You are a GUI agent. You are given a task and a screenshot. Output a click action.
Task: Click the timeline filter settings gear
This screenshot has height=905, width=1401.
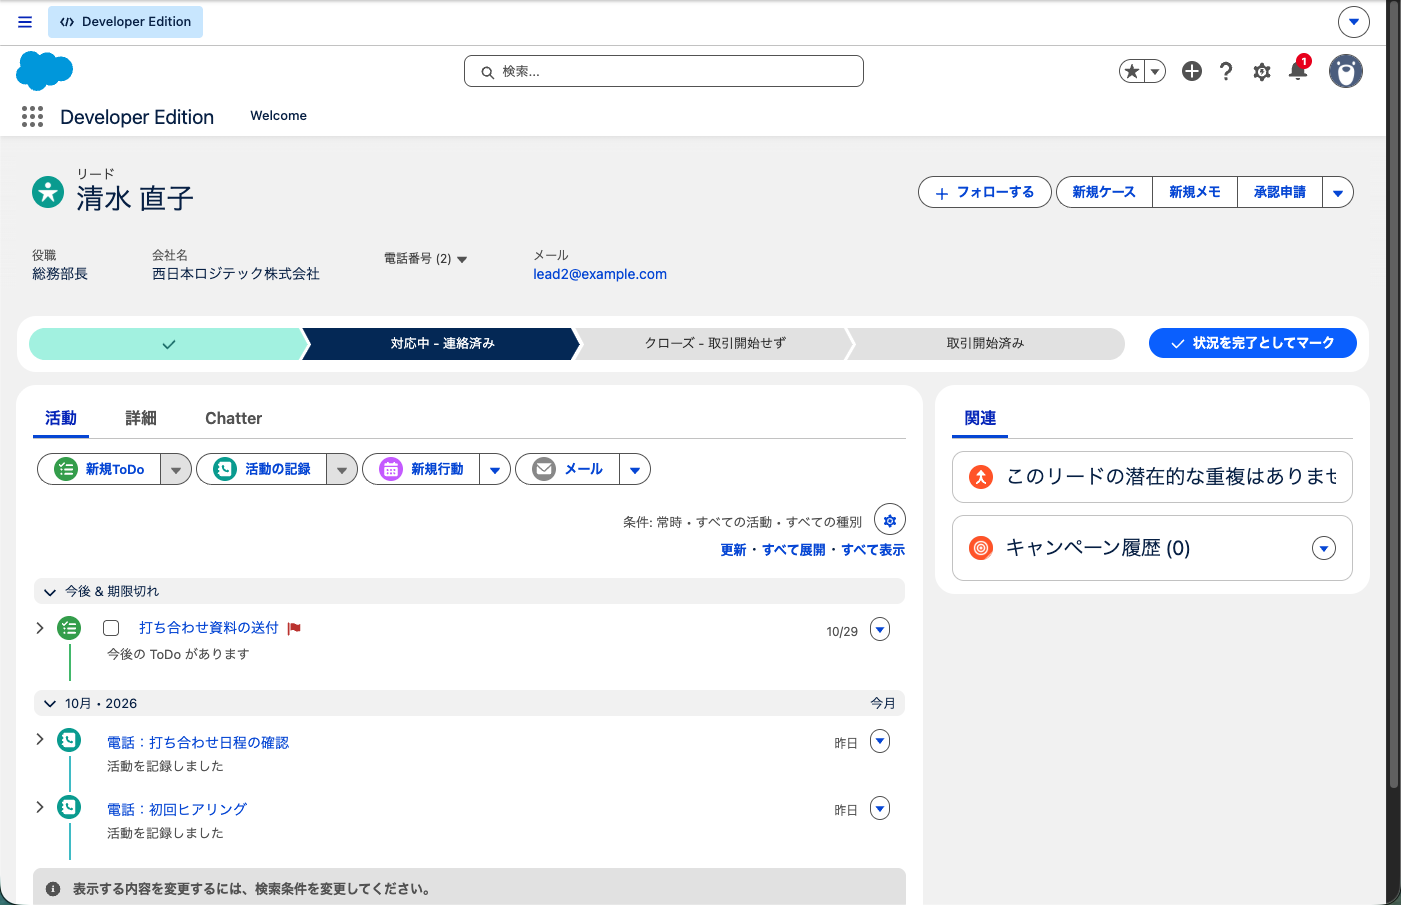click(890, 520)
